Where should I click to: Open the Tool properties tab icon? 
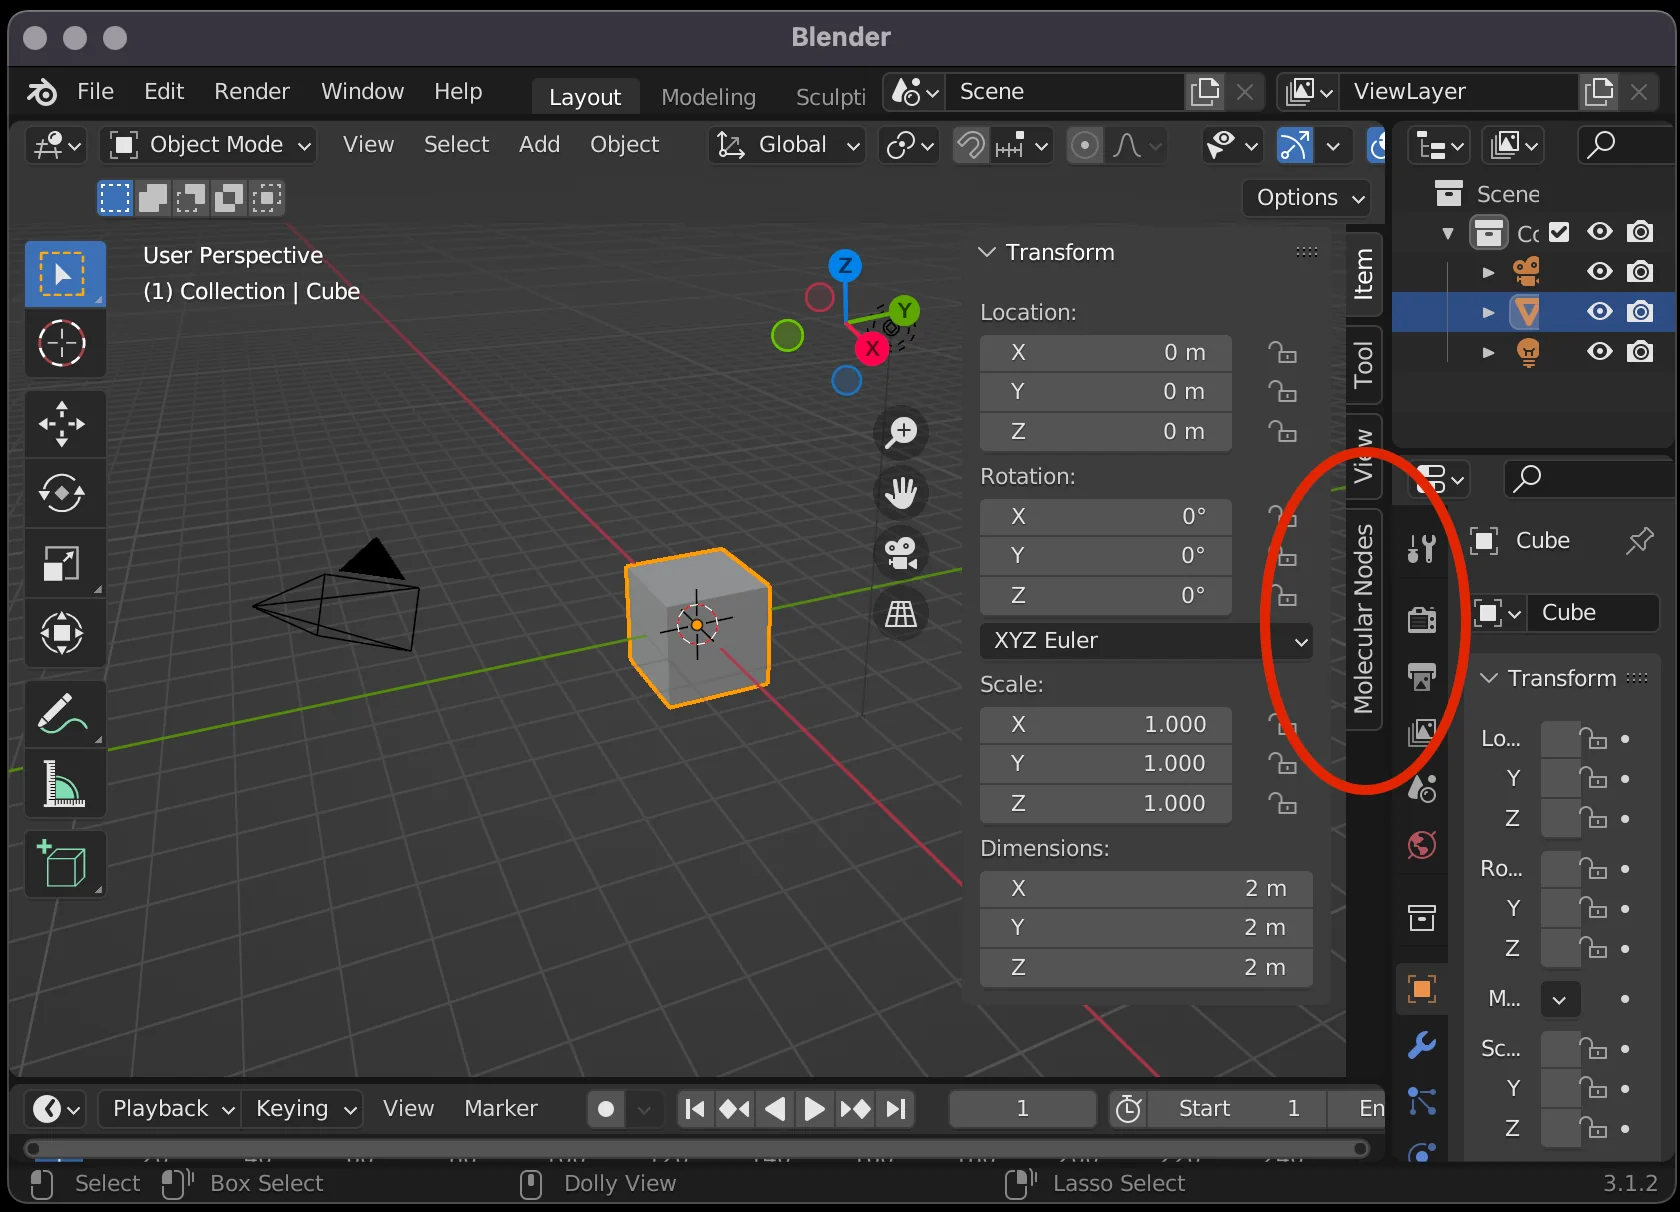pyautogui.click(x=1422, y=548)
